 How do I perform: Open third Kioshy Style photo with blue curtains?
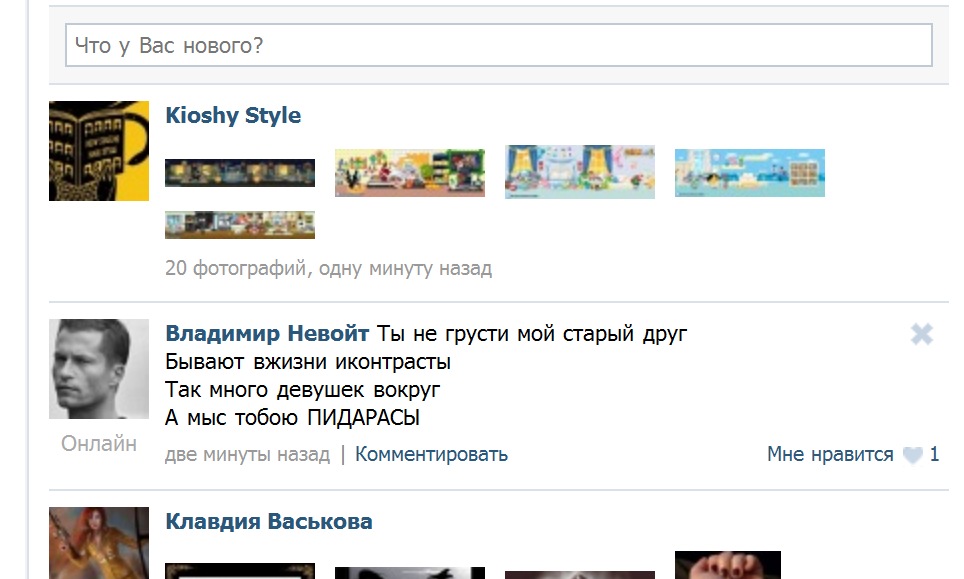click(x=580, y=172)
